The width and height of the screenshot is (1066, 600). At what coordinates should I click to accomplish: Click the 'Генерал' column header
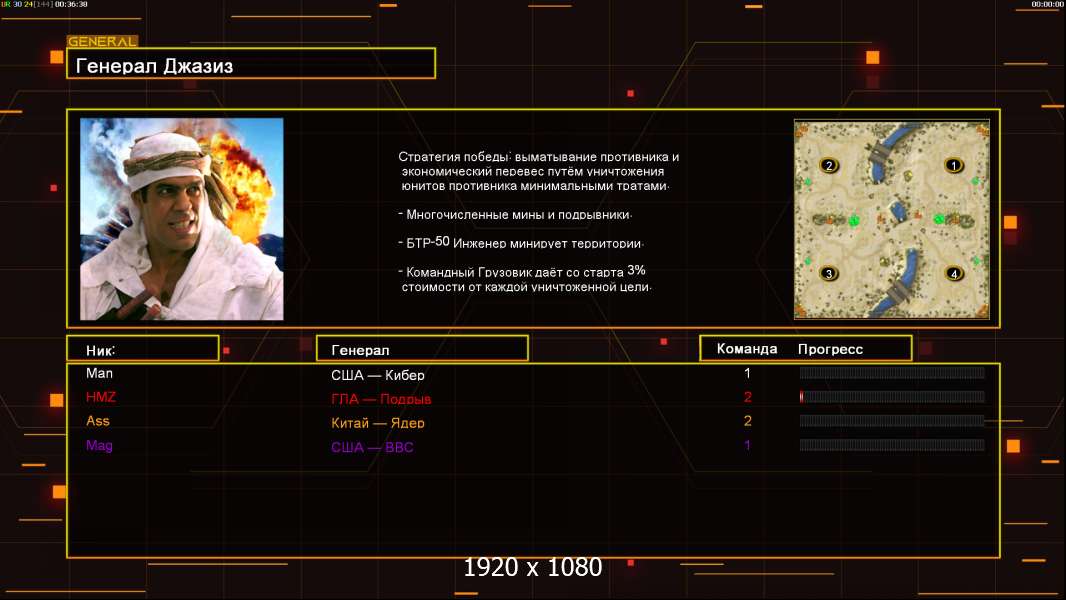422,348
